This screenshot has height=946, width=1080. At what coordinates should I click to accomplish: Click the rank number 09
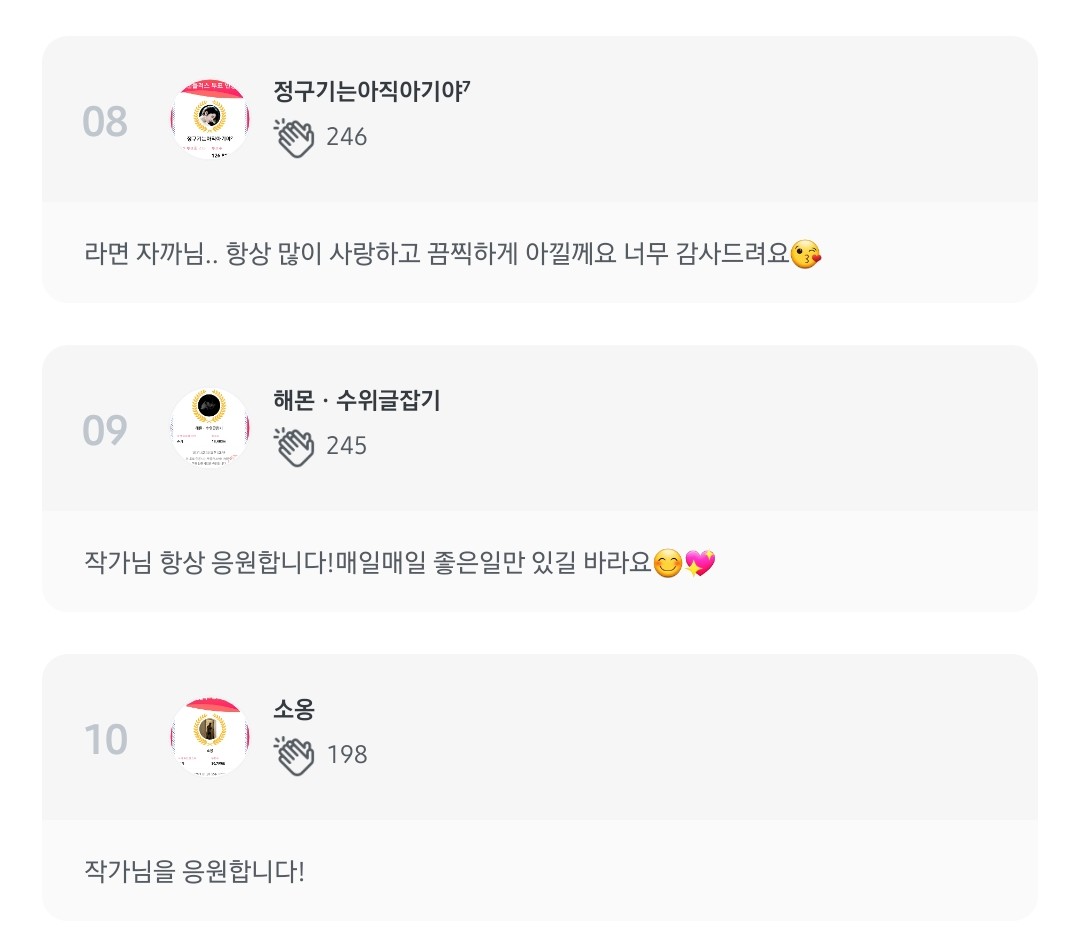coord(105,431)
